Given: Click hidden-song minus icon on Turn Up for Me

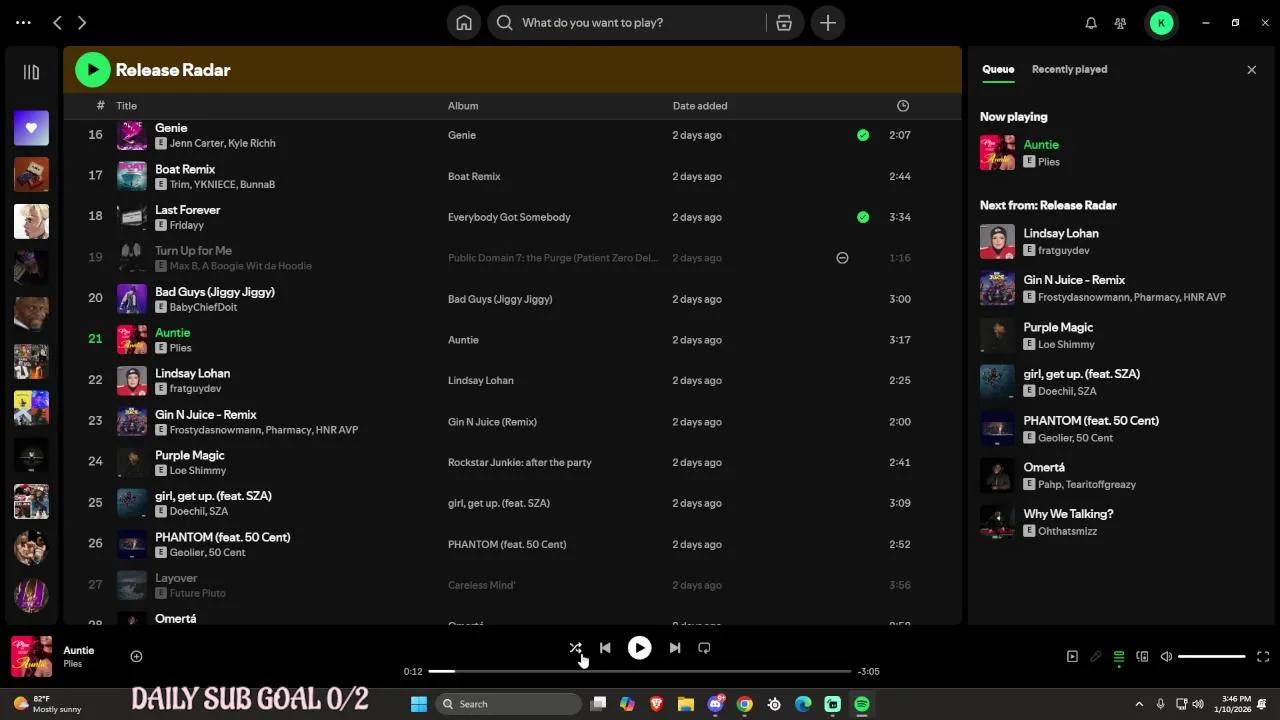Looking at the screenshot, I should point(842,258).
